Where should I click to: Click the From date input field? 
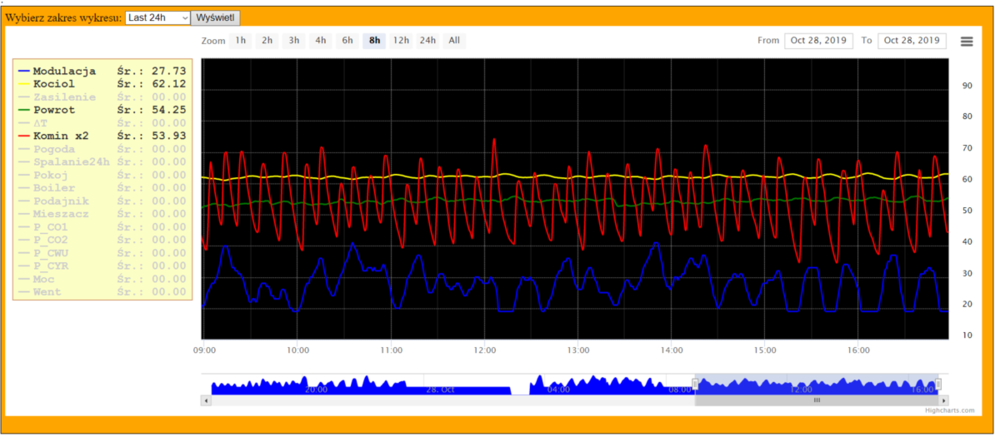pos(818,41)
